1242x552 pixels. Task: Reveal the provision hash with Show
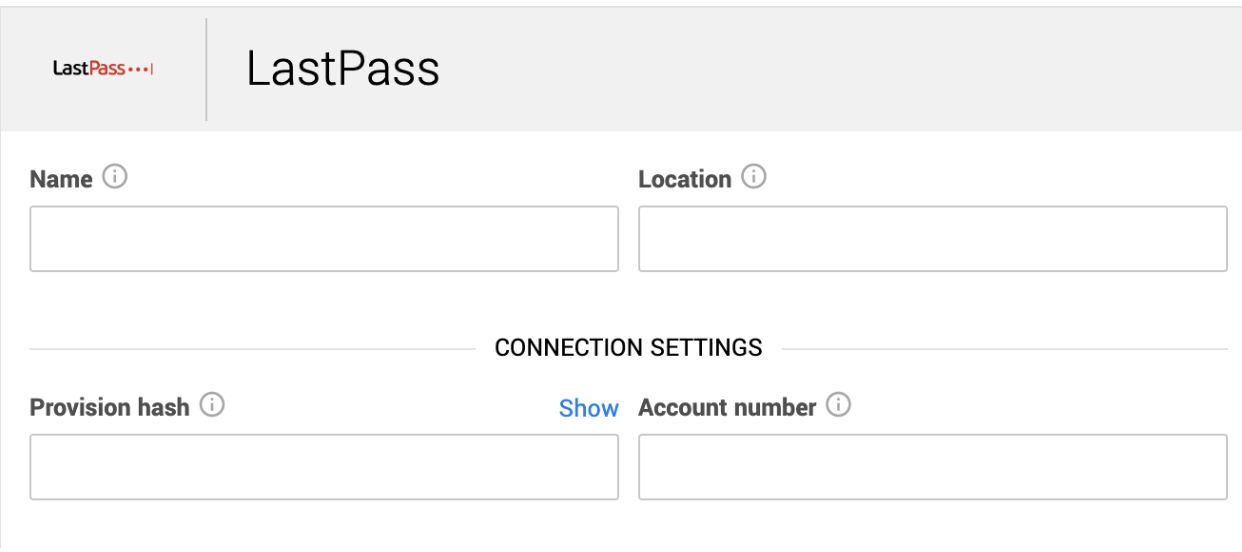[x=589, y=408]
